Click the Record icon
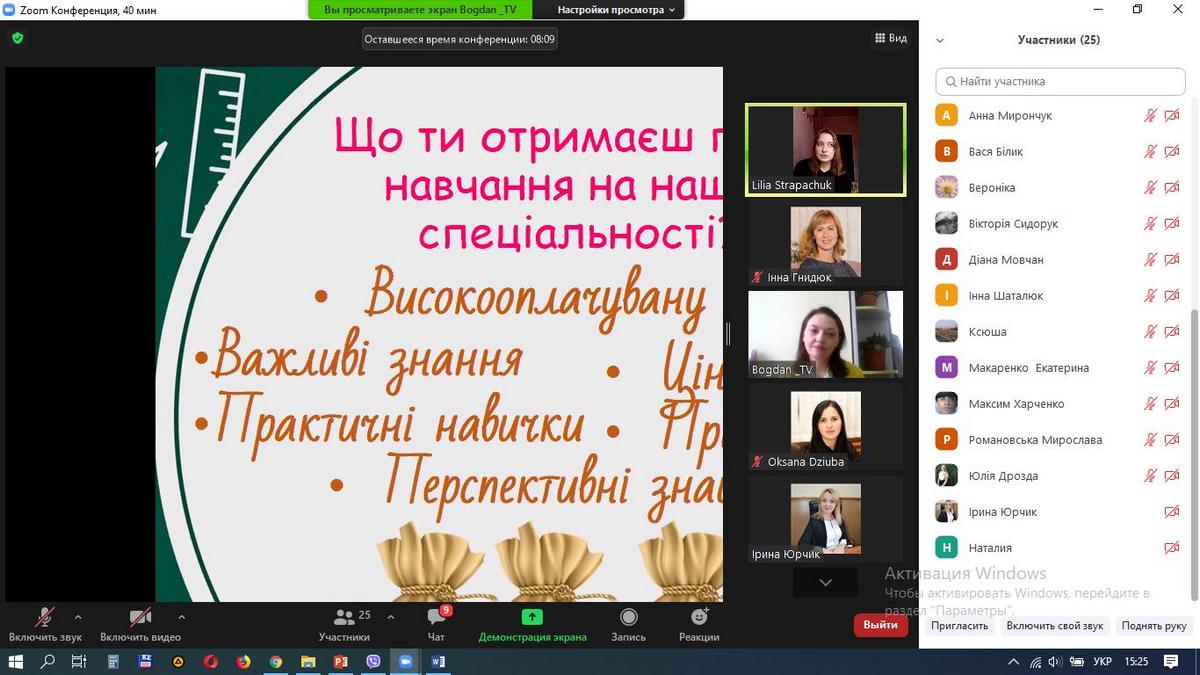Viewport: 1200px width, 675px height. tap(628, 617)
